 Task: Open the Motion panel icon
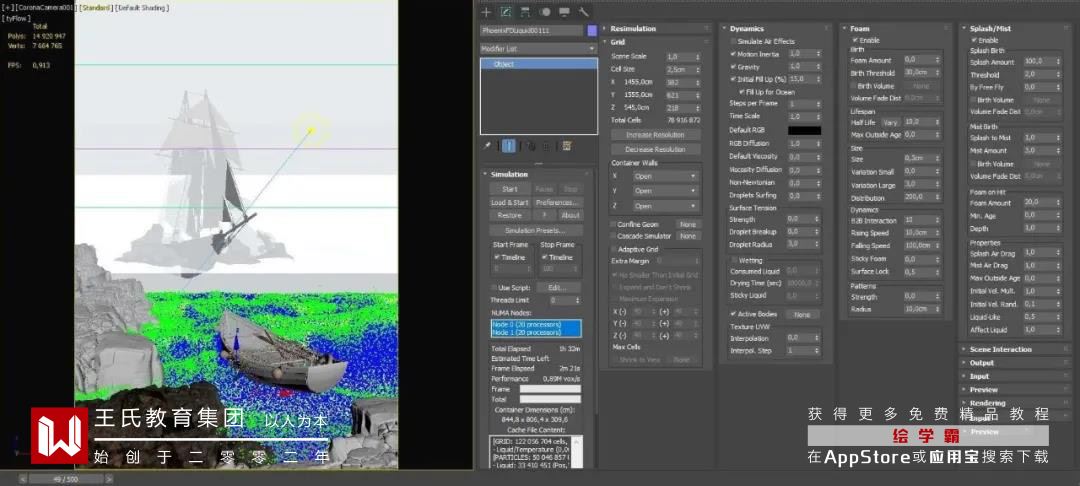[545, 12]
